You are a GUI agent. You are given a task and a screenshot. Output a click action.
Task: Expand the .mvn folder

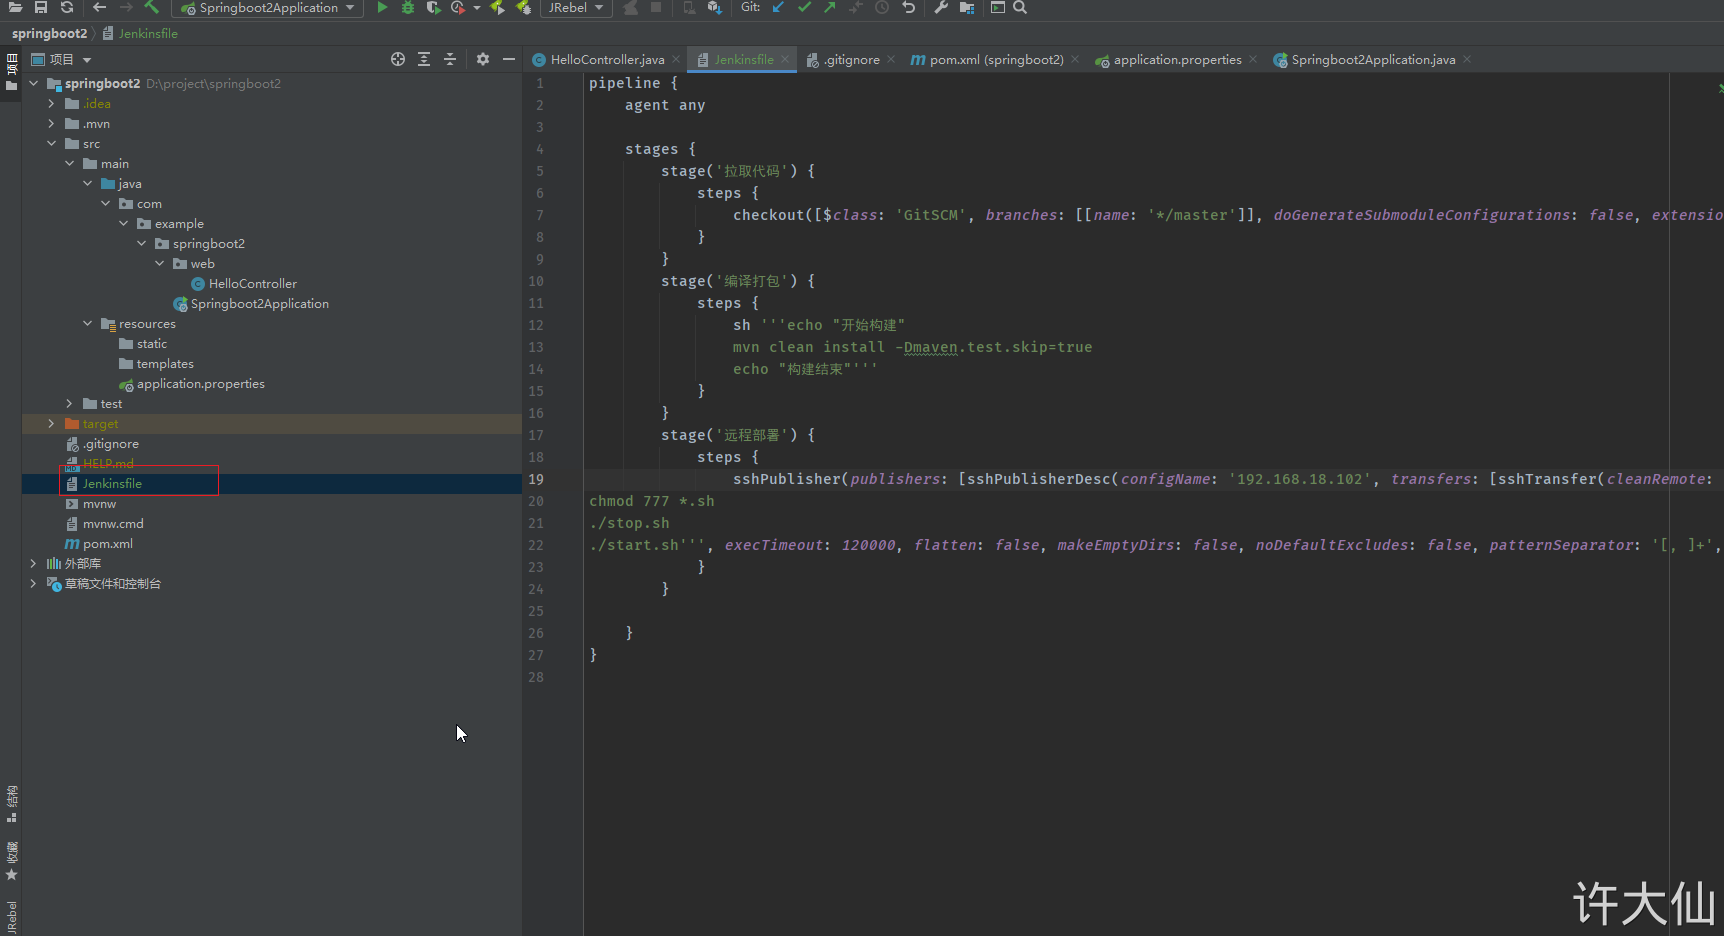[x=52, y=124]
